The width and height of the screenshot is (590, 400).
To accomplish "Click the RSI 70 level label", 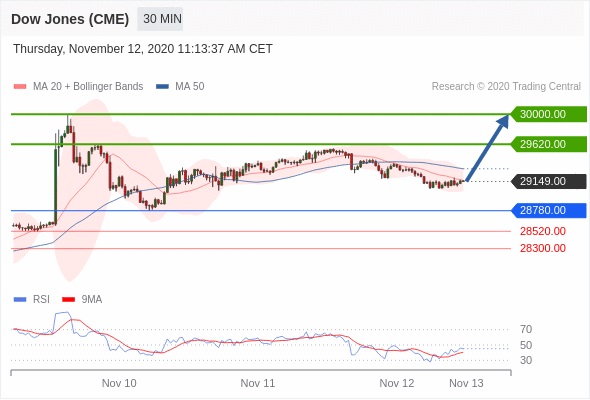I will click(x=526, y=330).
